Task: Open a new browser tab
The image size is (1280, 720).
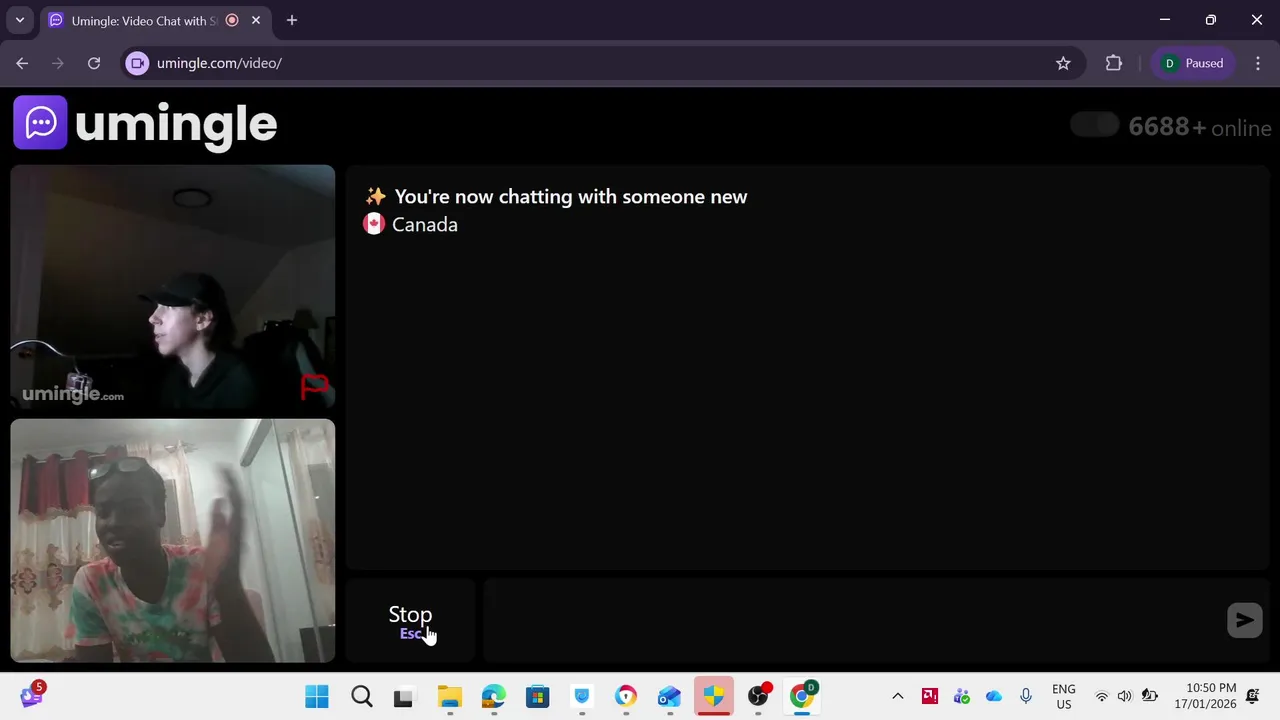Action: tap(292, 20)
